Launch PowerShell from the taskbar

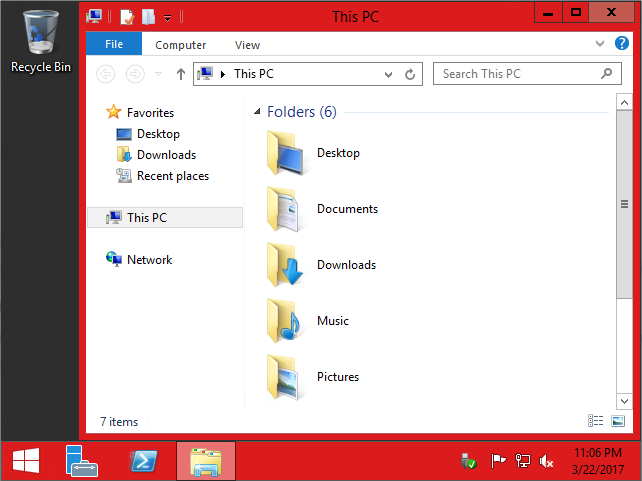point(144,461)
